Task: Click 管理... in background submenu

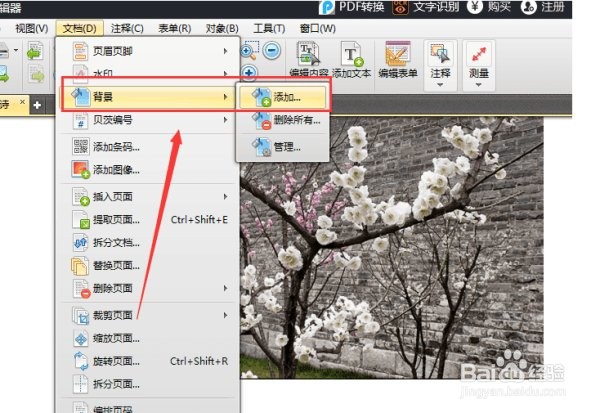Action: [x=283, y=147]
